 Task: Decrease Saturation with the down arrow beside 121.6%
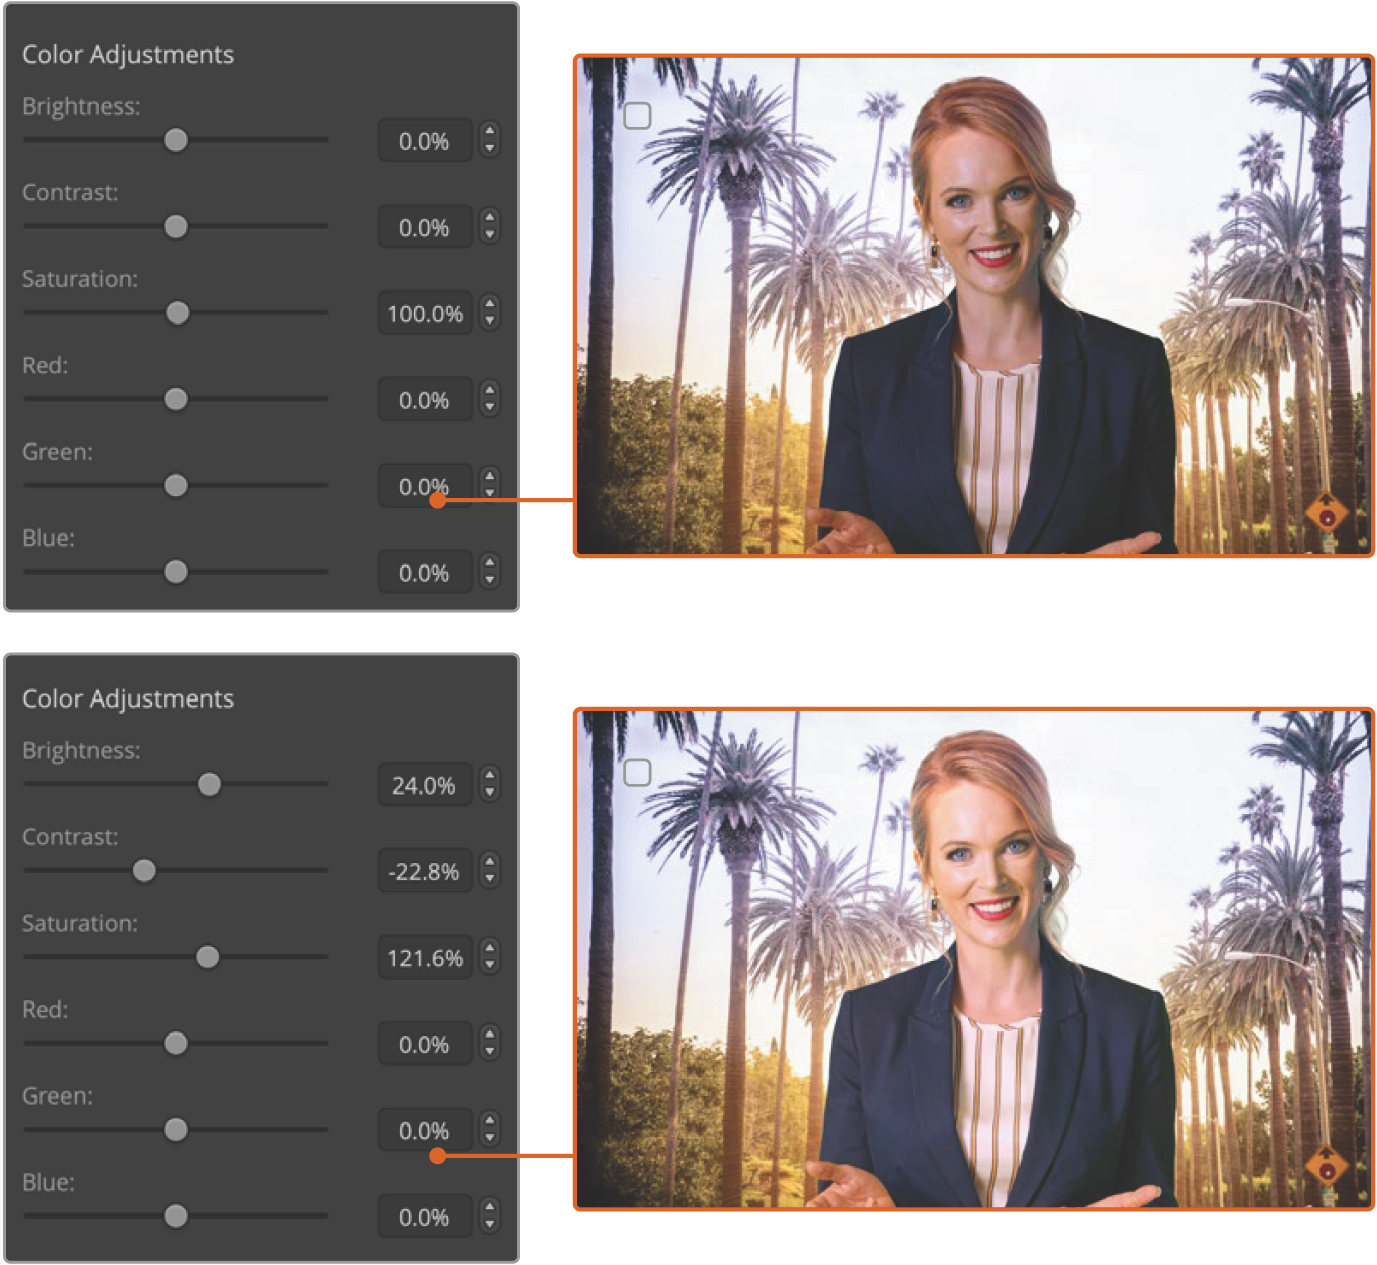point(489,966)
